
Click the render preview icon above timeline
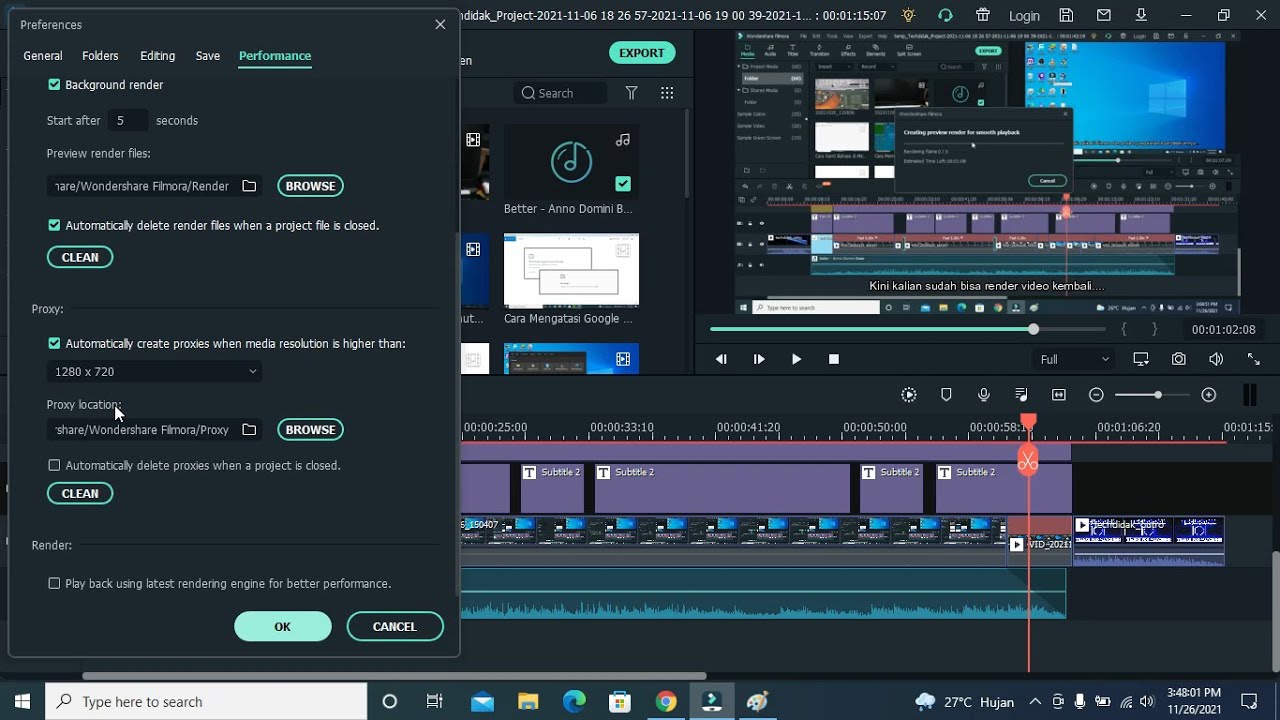click(908, 395)
